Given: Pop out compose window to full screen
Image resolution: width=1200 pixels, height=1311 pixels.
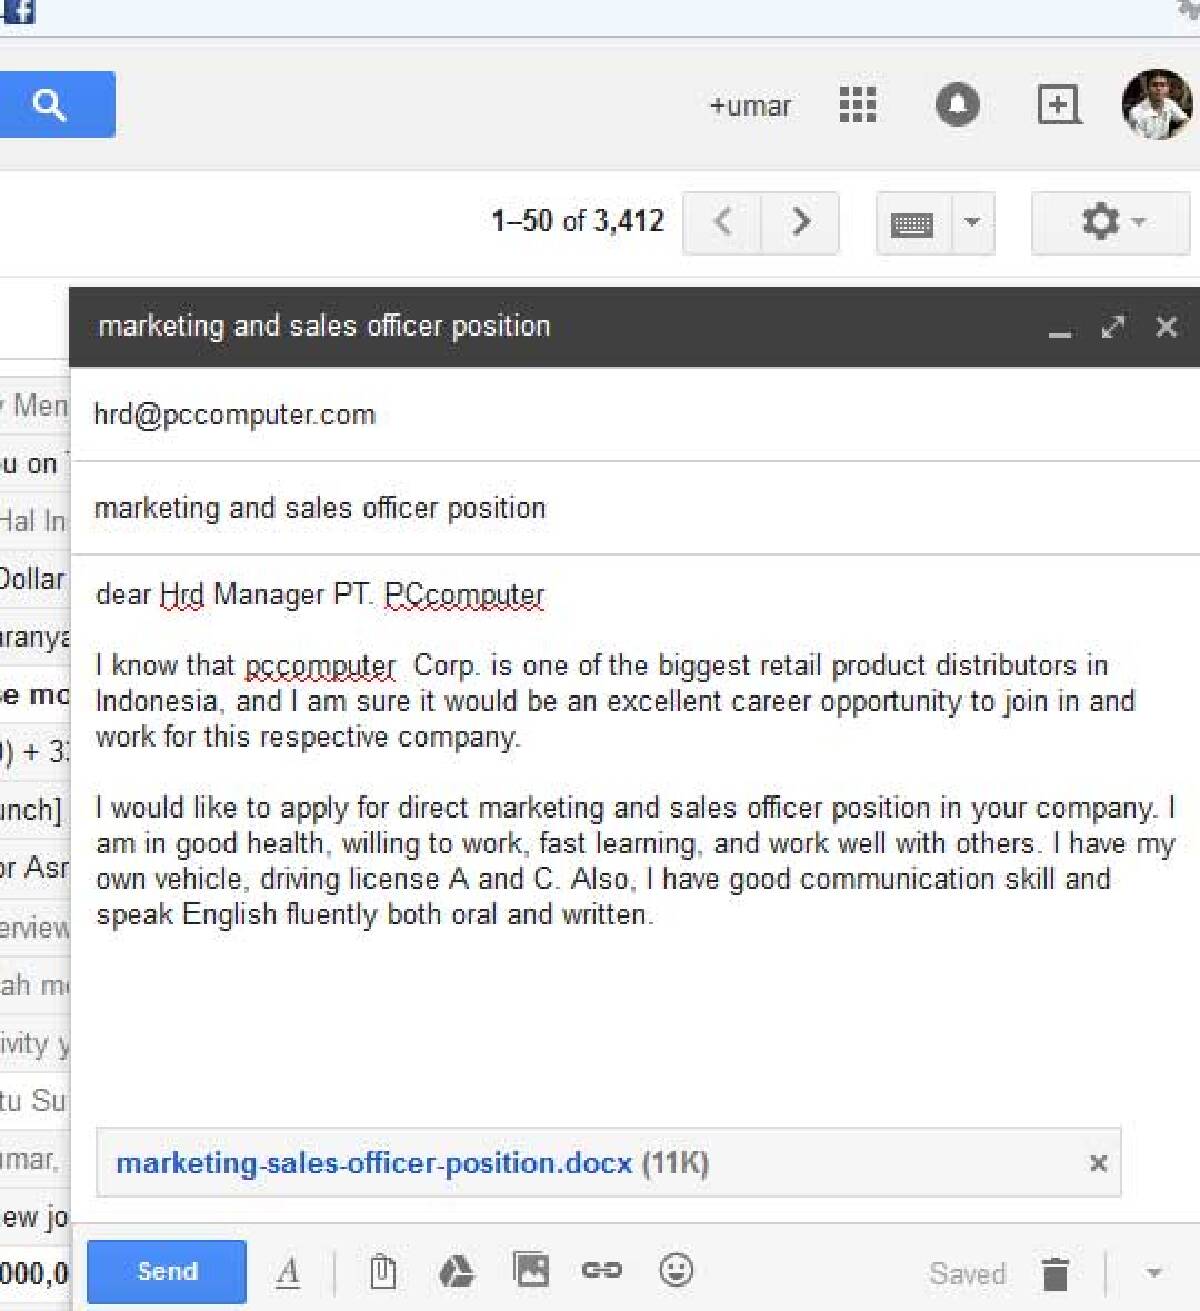Looking at the screenshot, I should [x=1112, y=327].
